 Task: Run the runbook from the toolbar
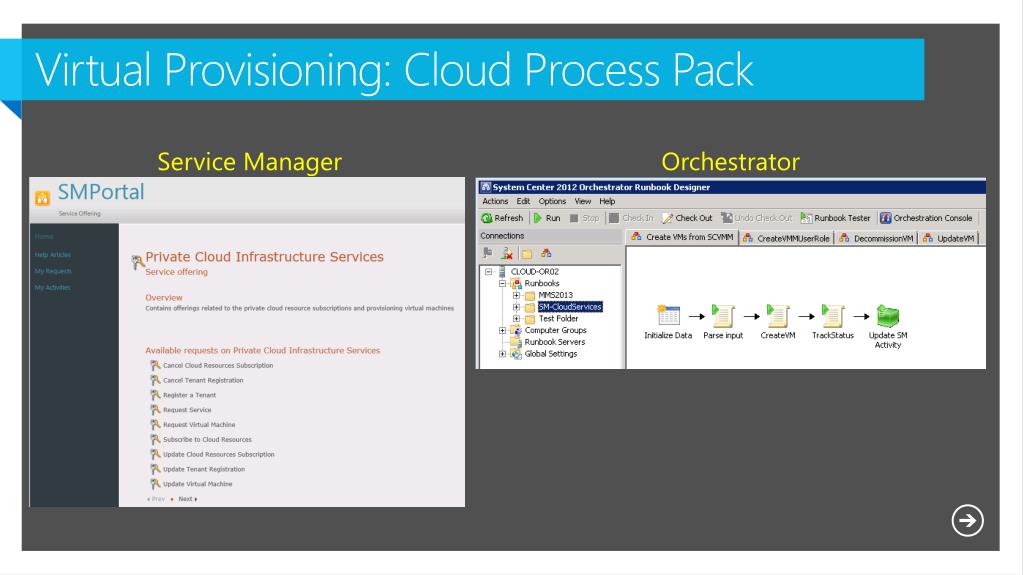[x=547, y=218]
